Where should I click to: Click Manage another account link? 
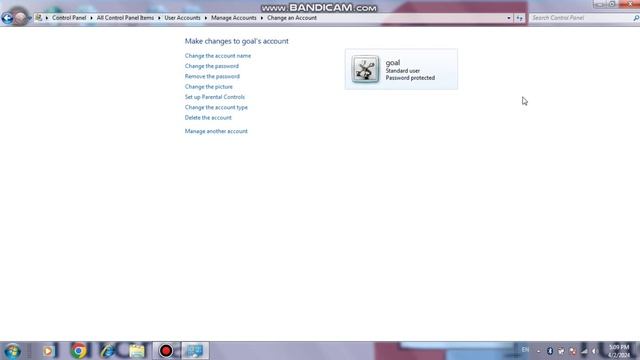pyautogui.click(x=216, y=131)
